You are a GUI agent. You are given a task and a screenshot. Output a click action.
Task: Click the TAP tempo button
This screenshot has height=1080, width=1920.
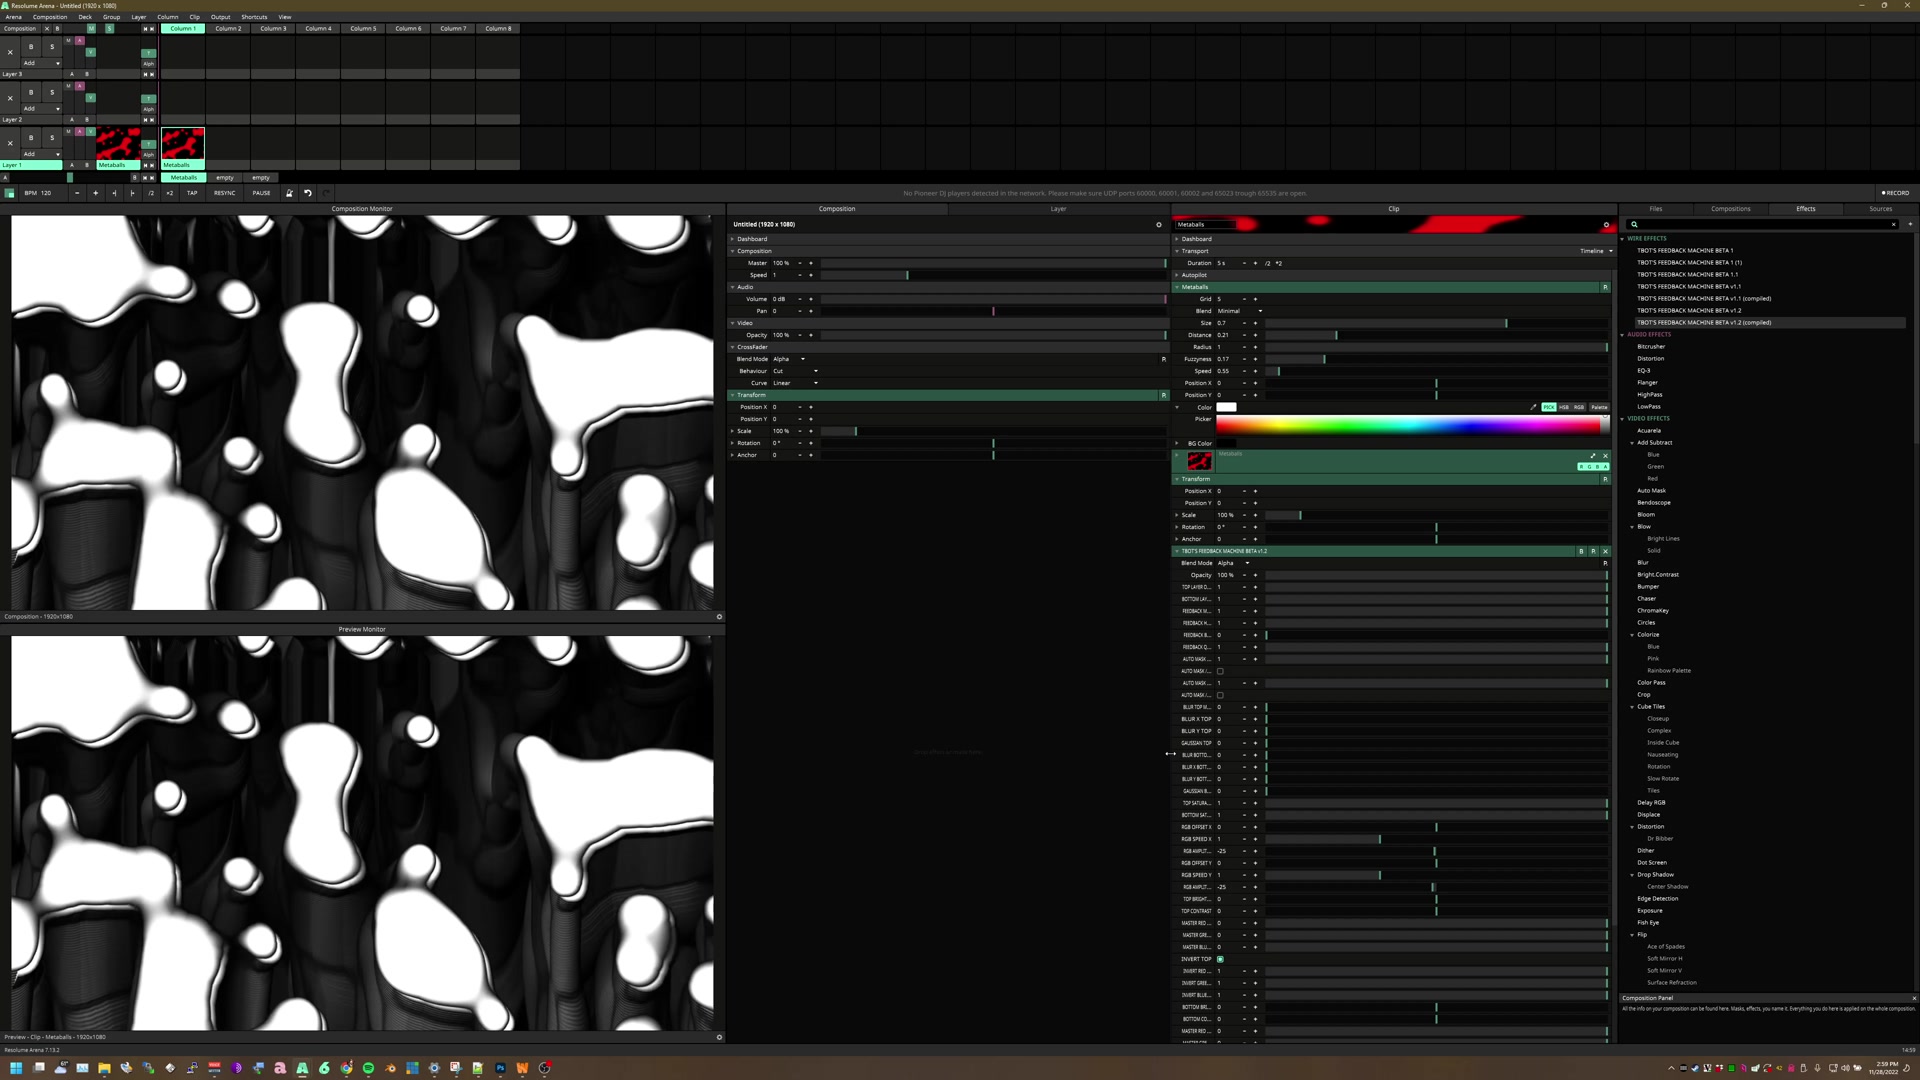pos(192,193)
